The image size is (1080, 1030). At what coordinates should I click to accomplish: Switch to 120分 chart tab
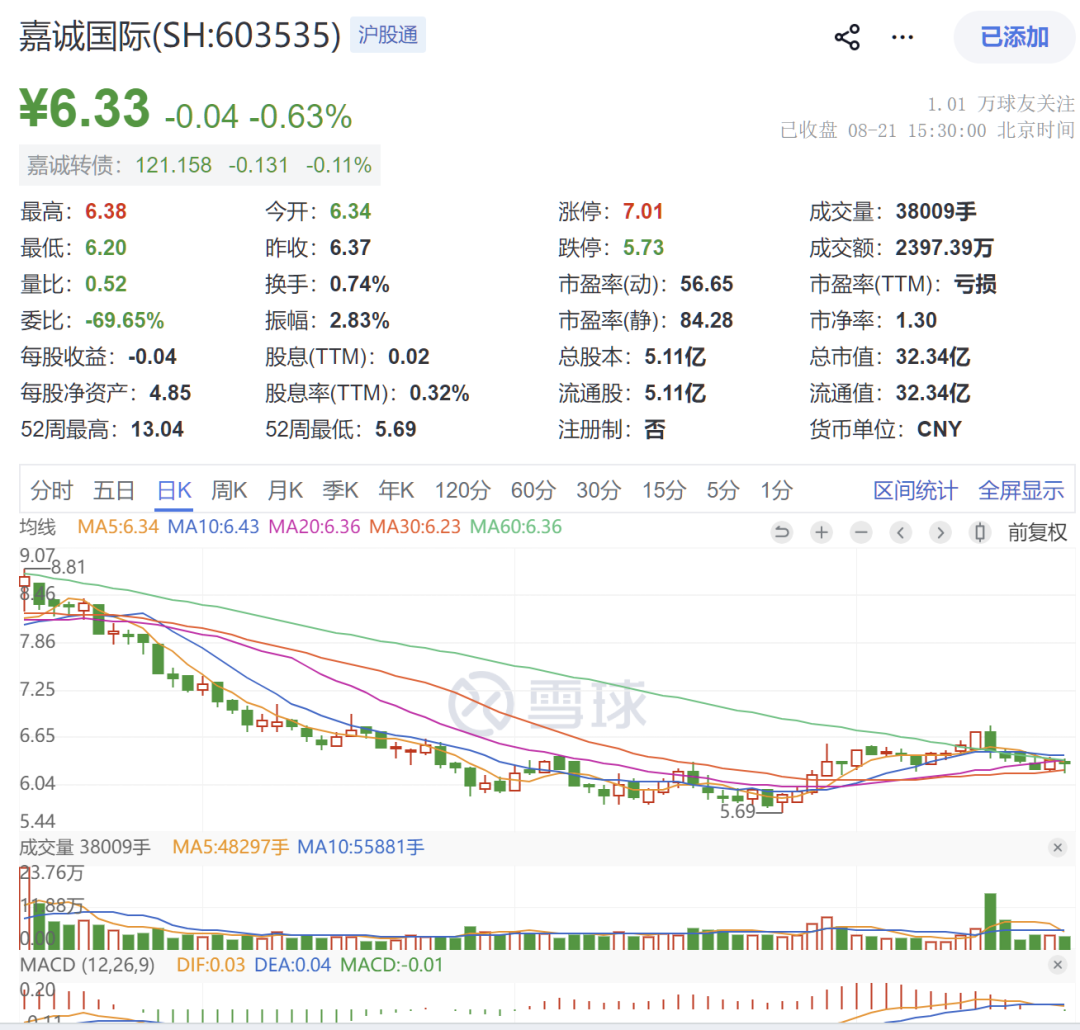[x=462, y=491]
